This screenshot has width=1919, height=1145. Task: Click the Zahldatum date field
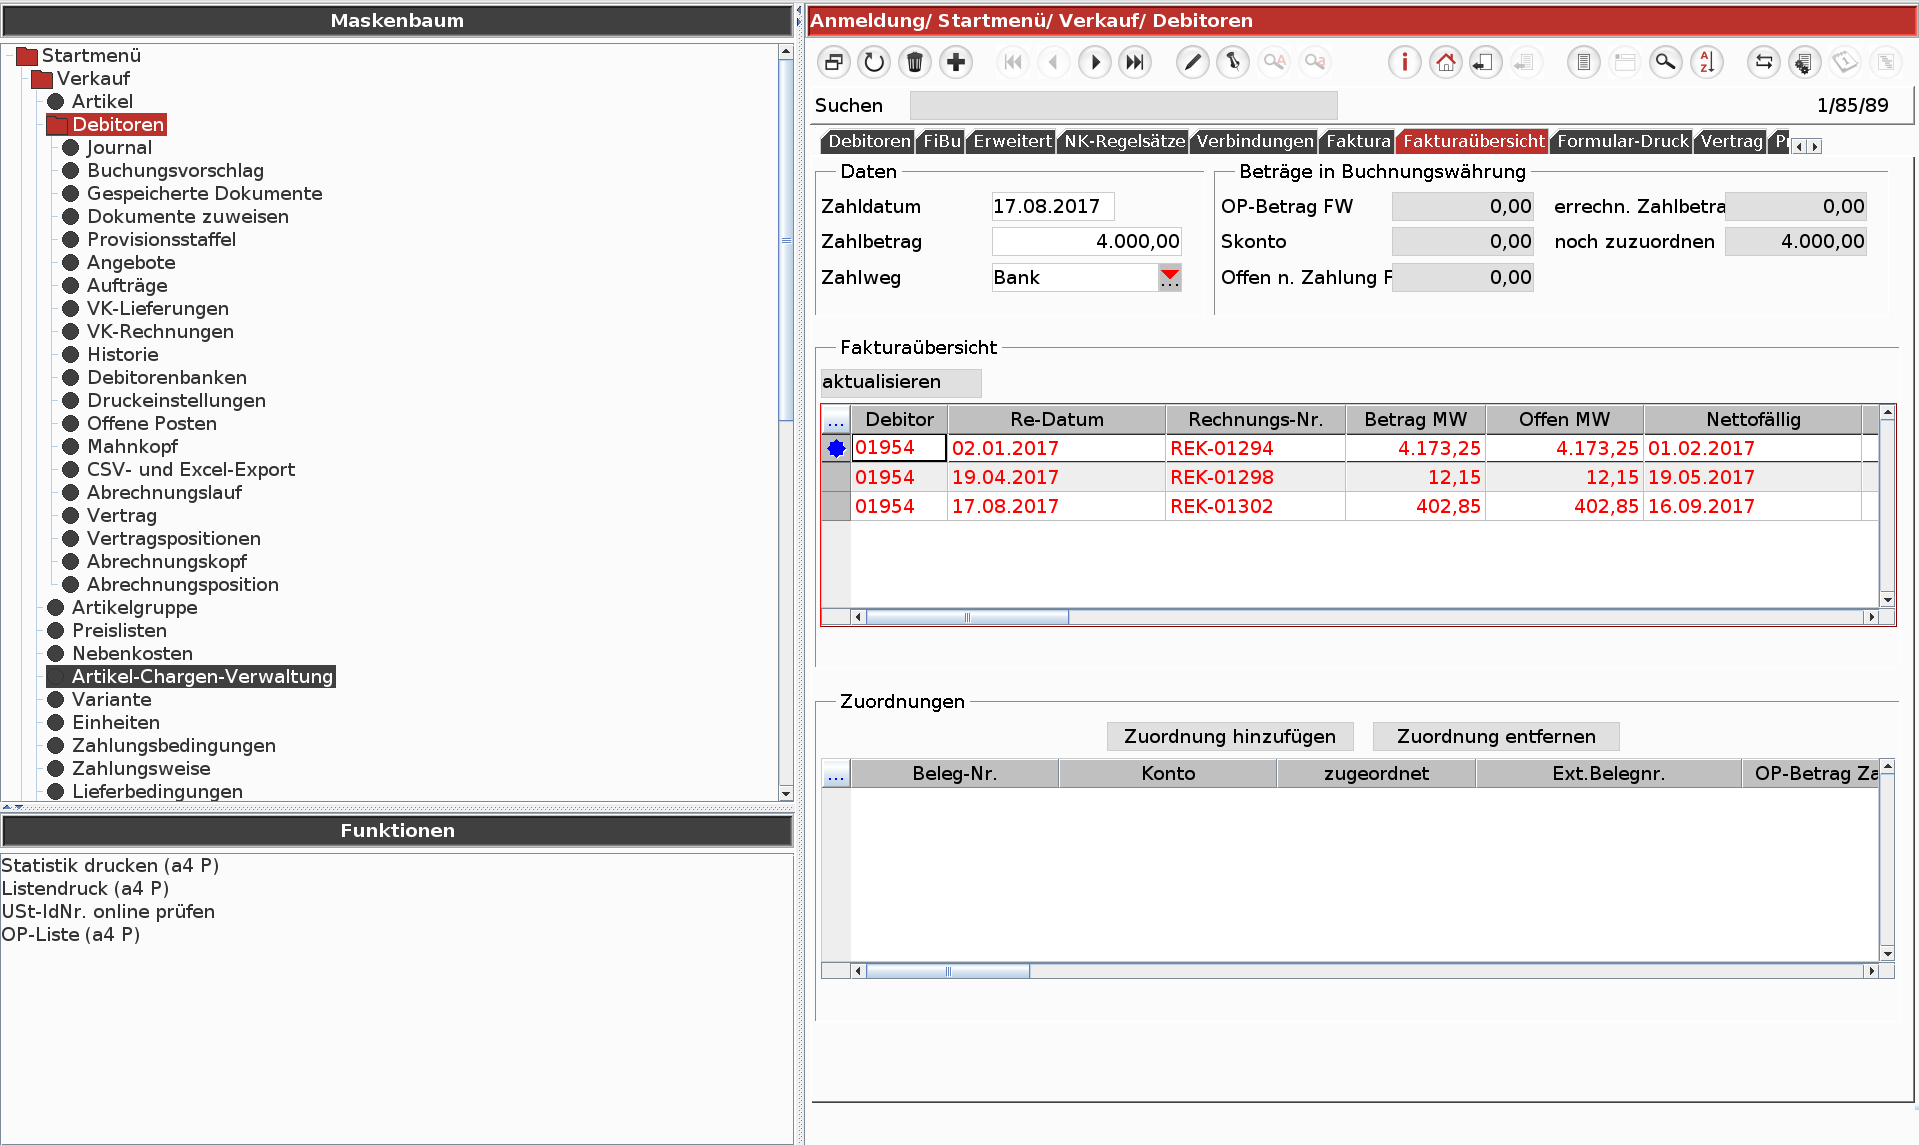[1052, 207]
